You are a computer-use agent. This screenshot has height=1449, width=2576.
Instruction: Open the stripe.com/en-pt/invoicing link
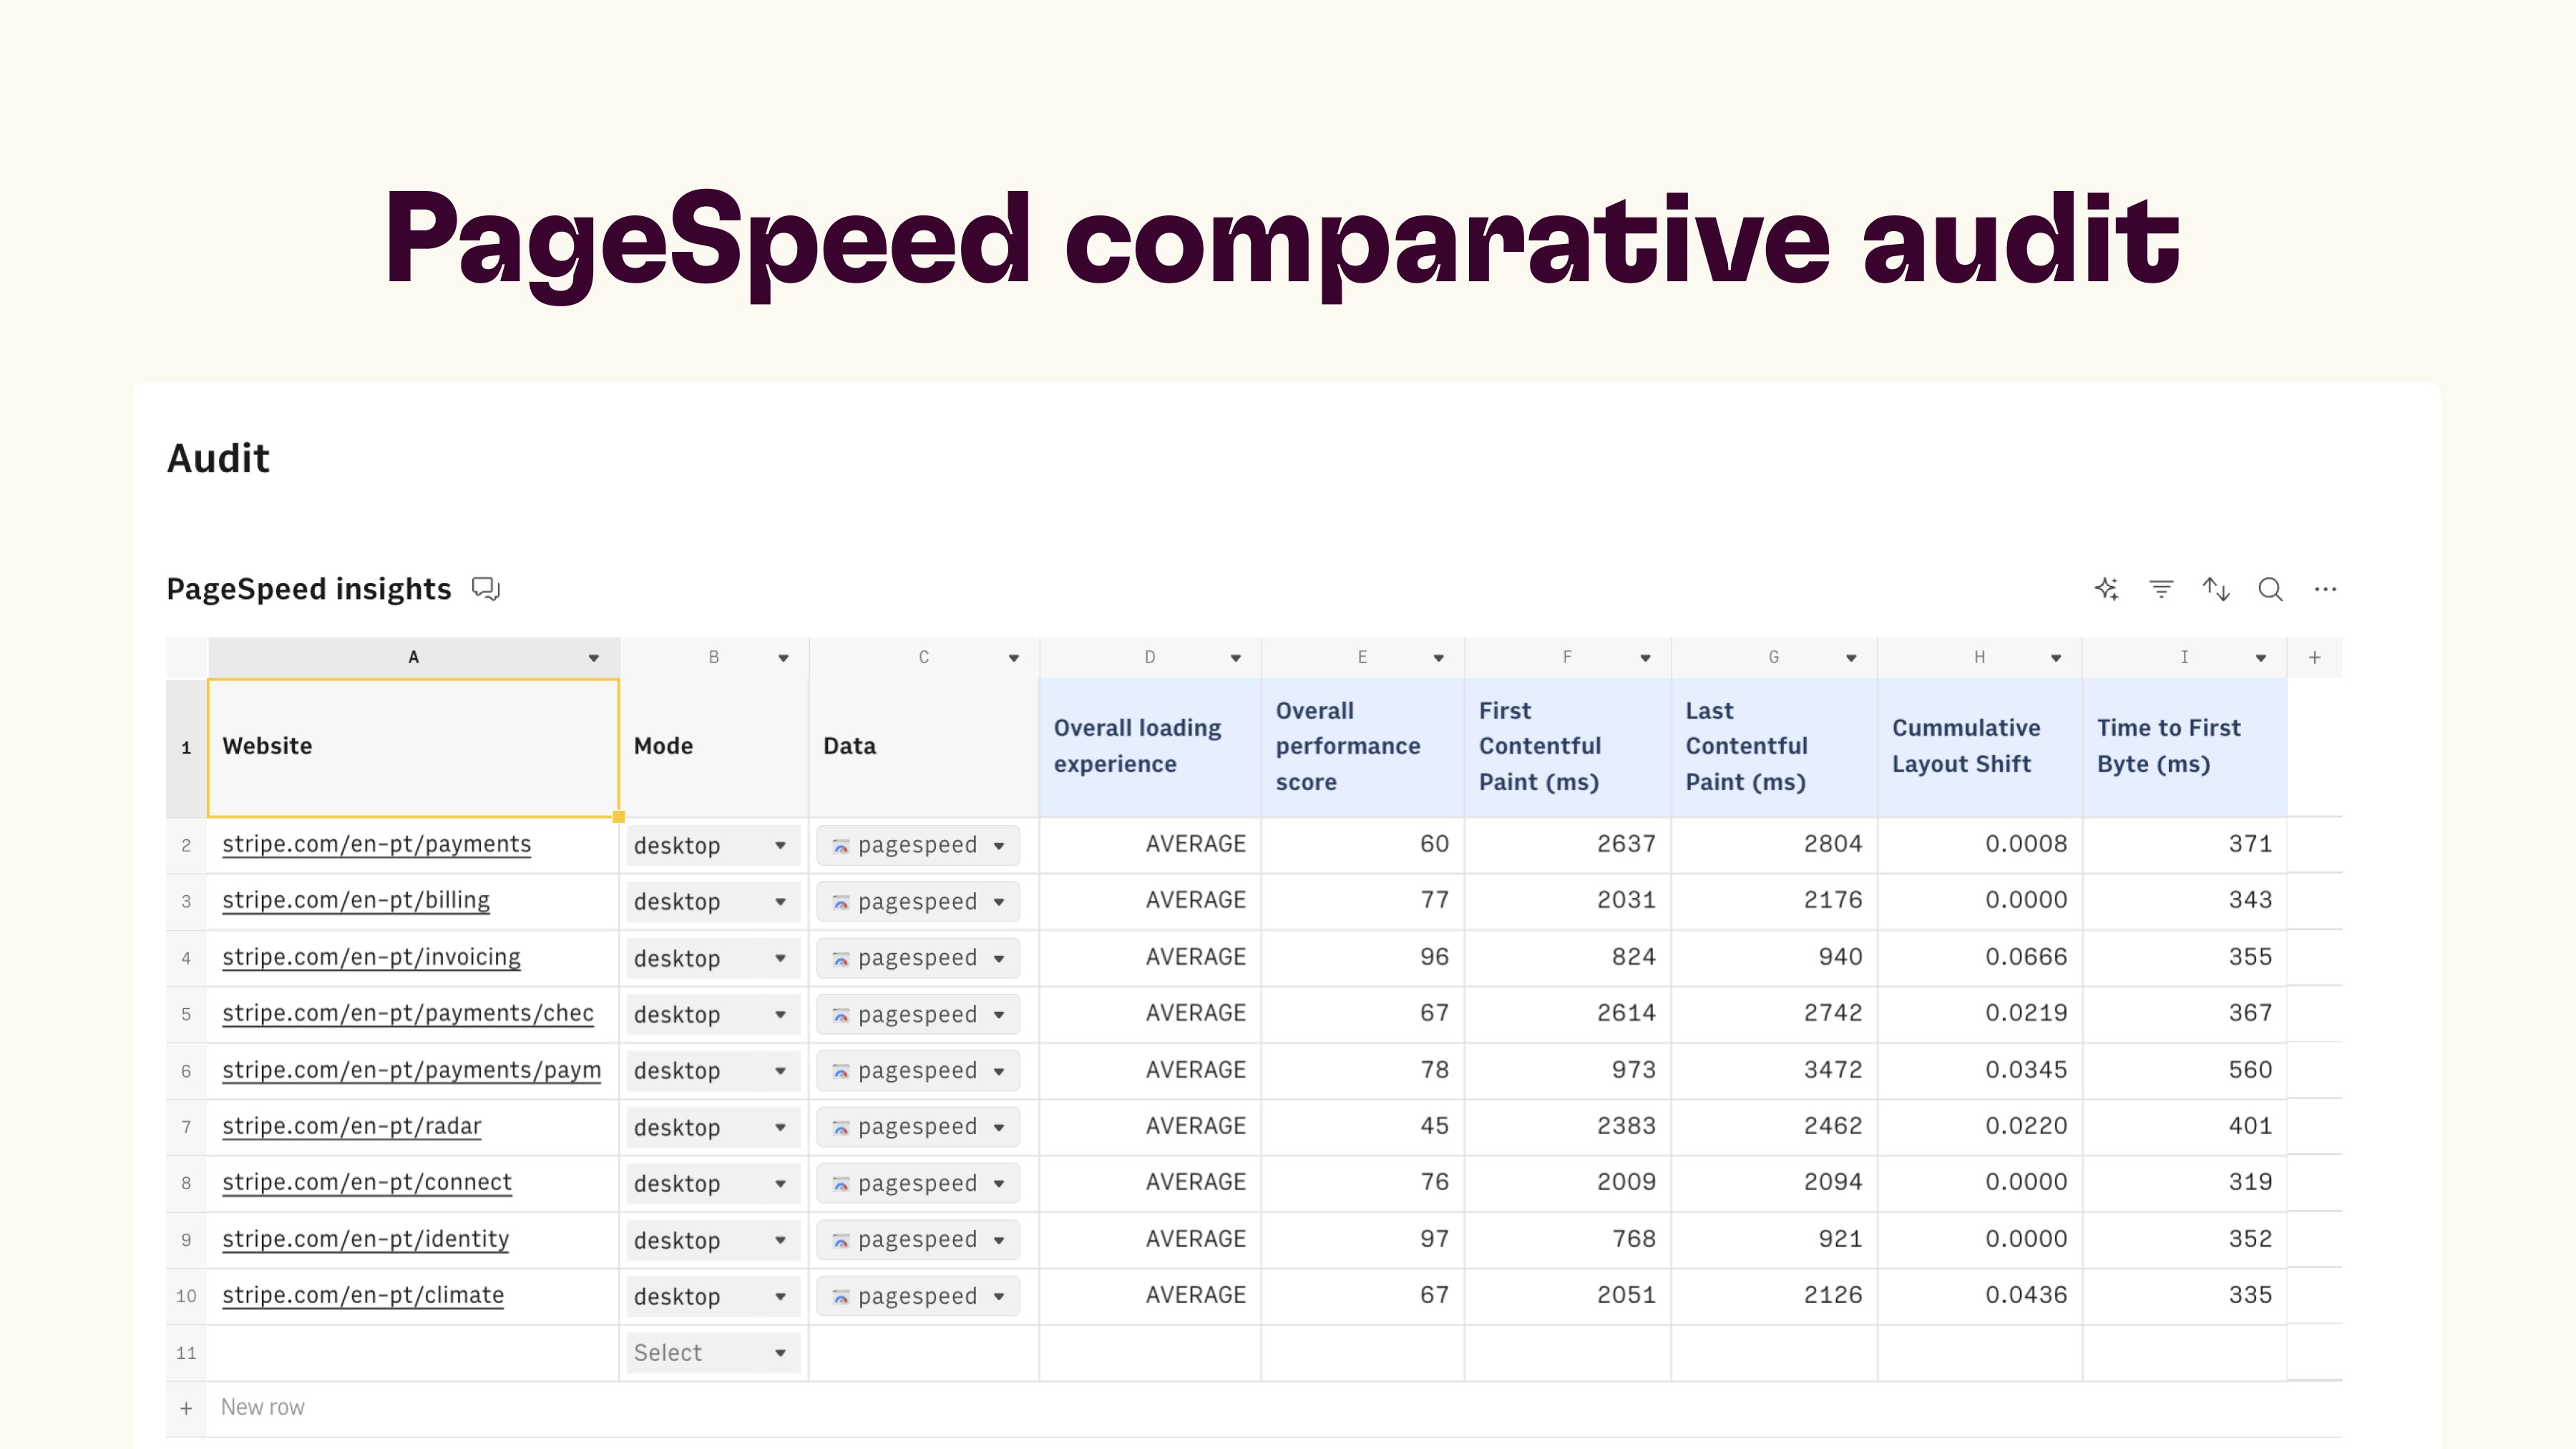pyautogui.click(x=371, y=957)
